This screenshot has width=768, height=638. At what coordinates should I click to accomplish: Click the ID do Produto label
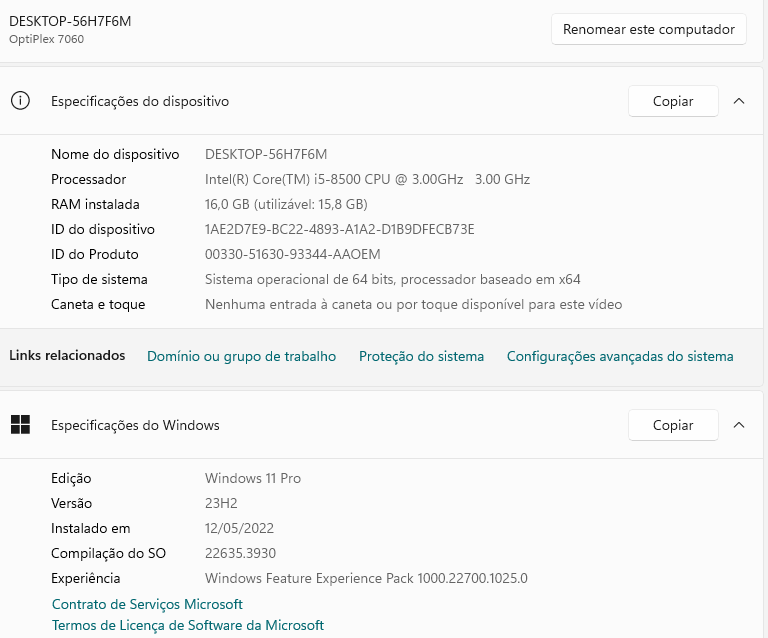95,254
